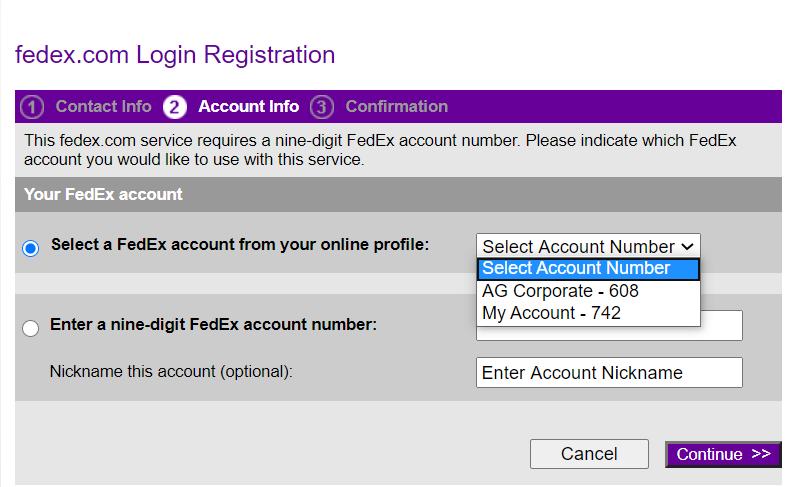This screenshot has height=487, width=796.
Task: Open the Select Account Number dropdown
Action: (x=588, y=246)
